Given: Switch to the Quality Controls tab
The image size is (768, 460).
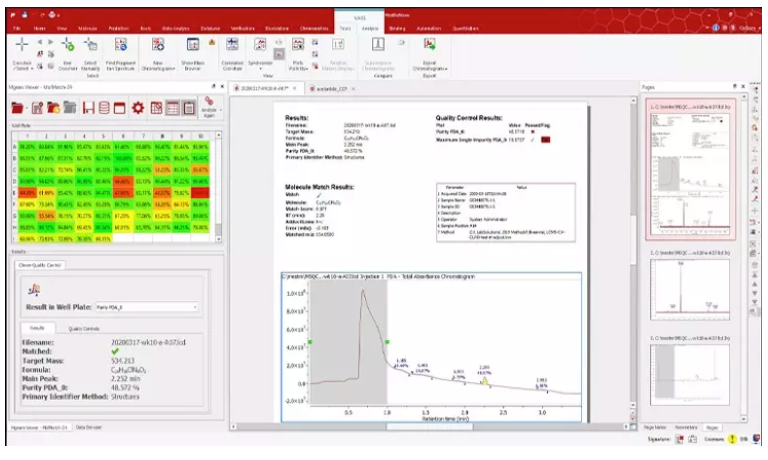Looking at the screenshot, I should point(84,327).
